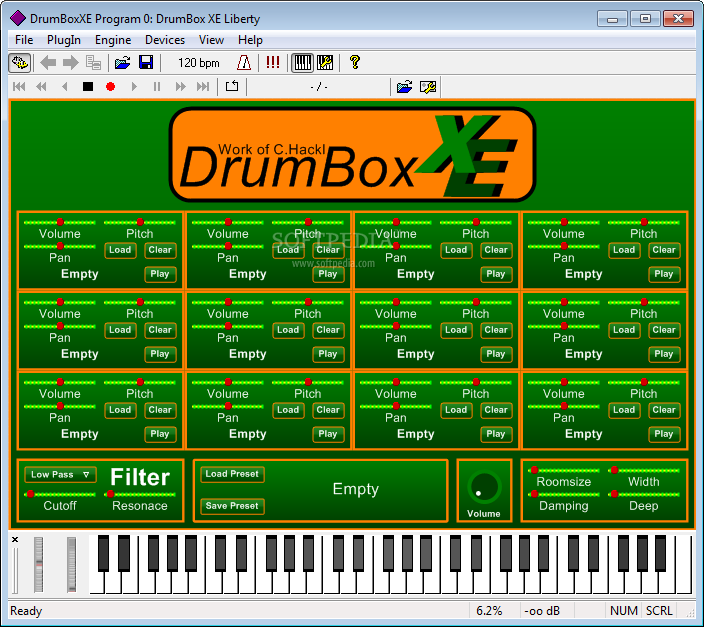Open MIDI file with transport bar folder icon
The width and height of the screenshot is (704, 627).
(x=405, y=86)
